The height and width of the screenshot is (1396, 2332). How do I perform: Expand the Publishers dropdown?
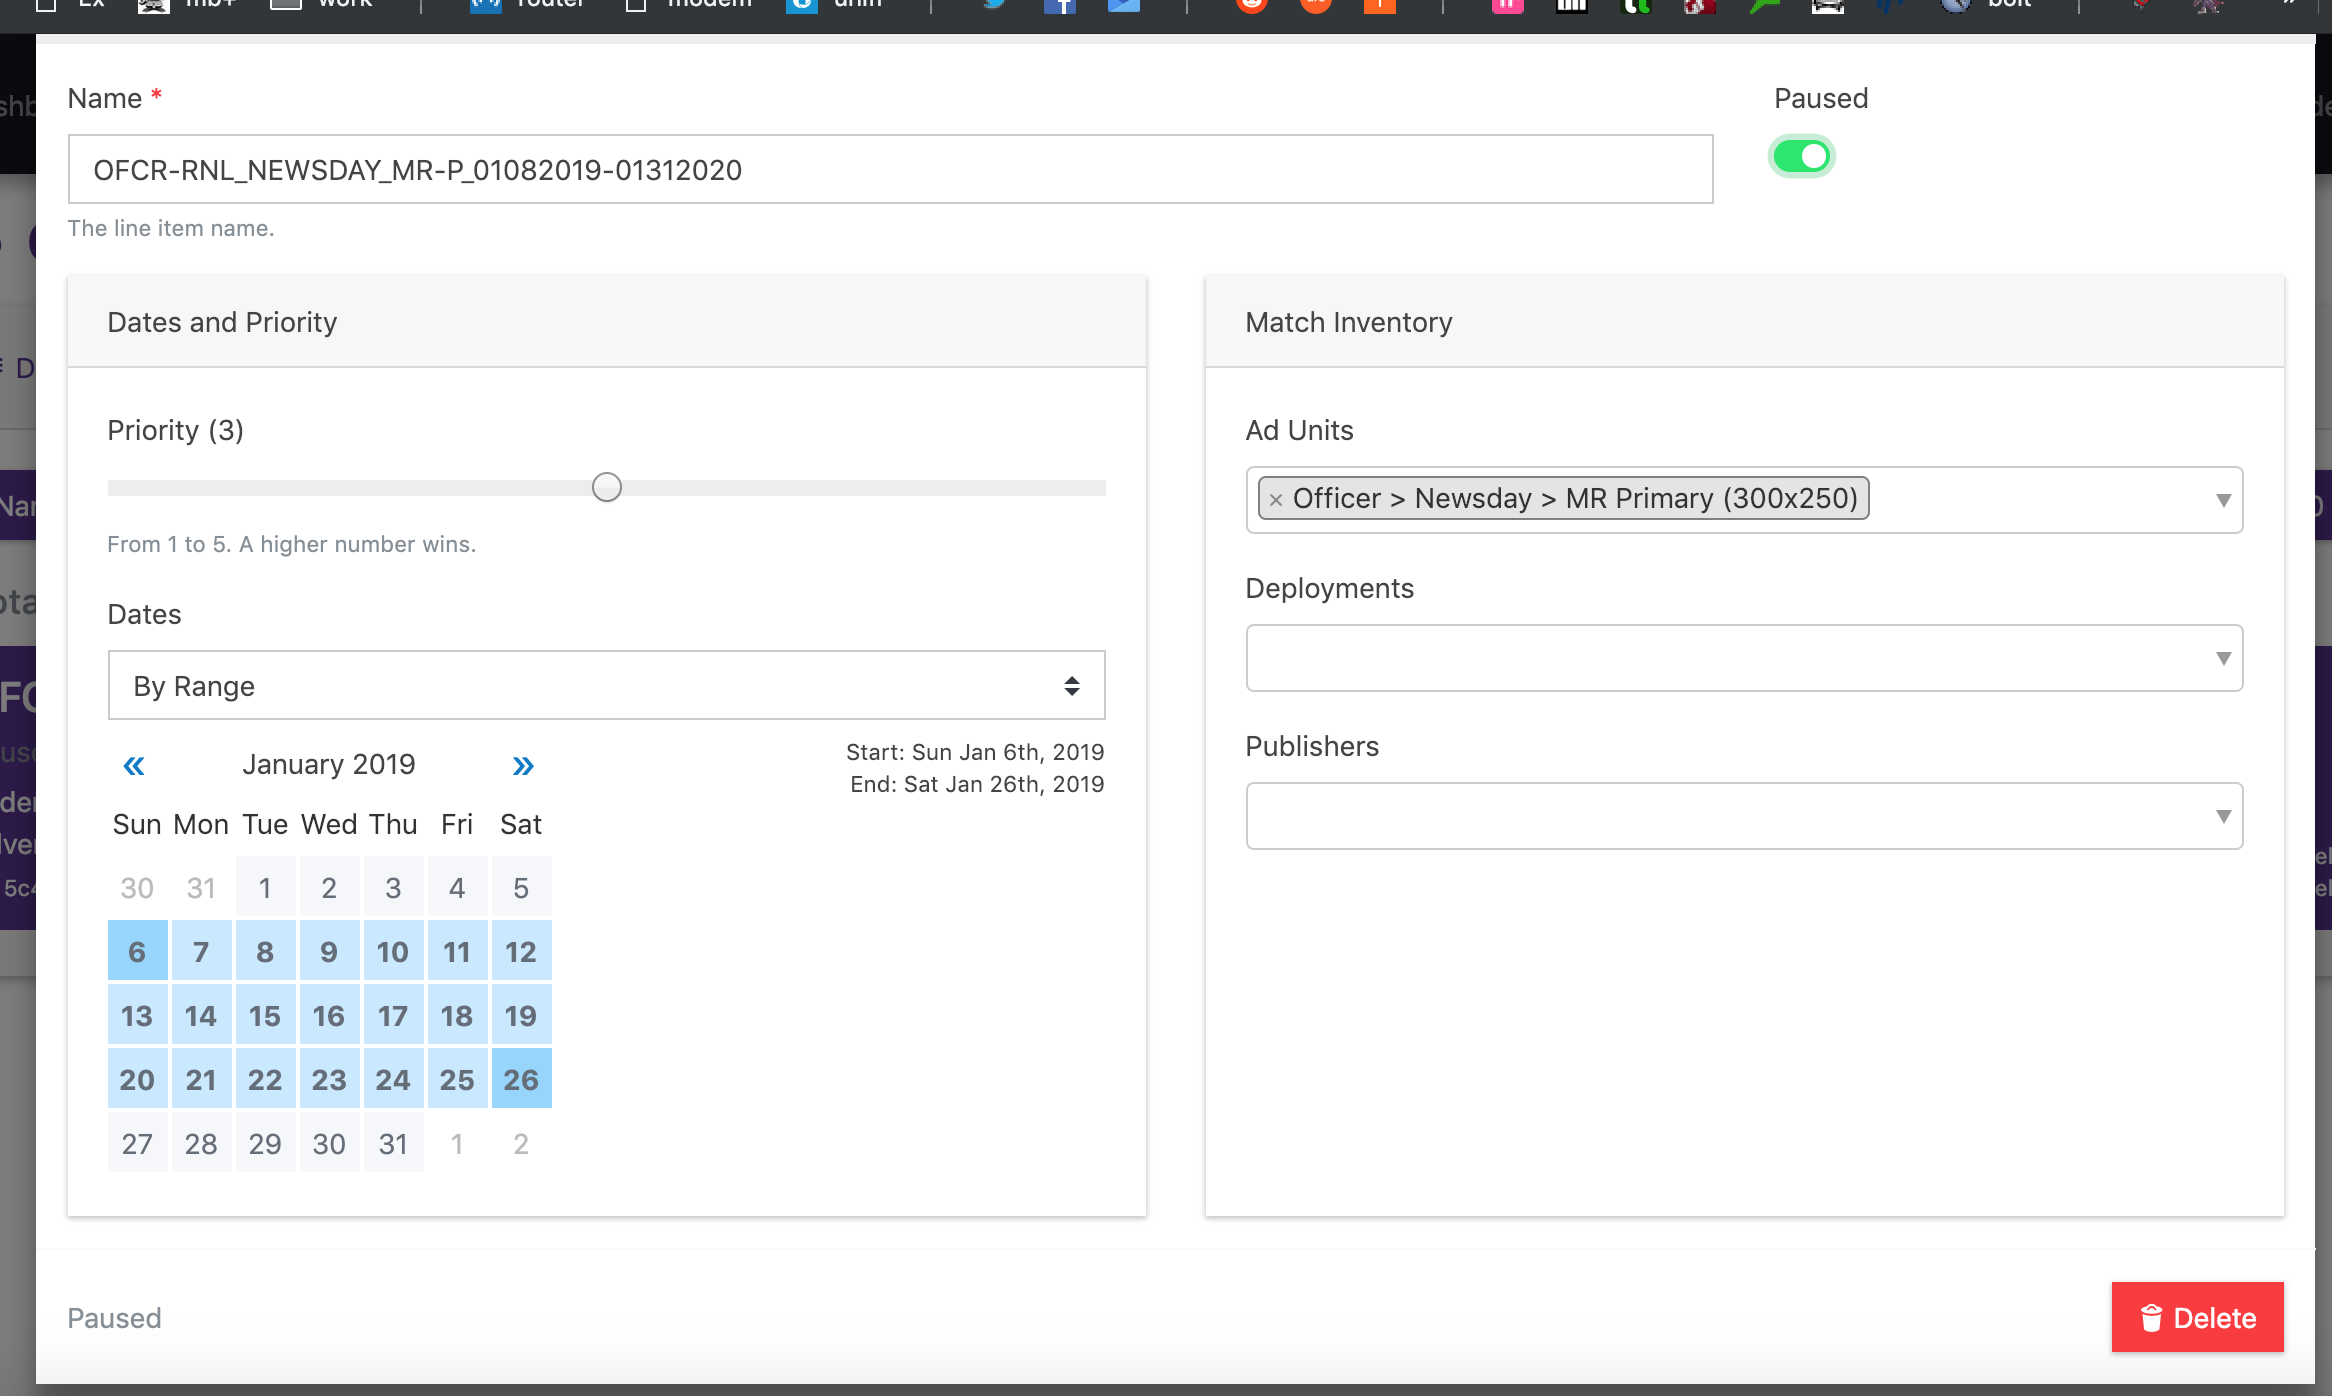tap(1743, 816)
